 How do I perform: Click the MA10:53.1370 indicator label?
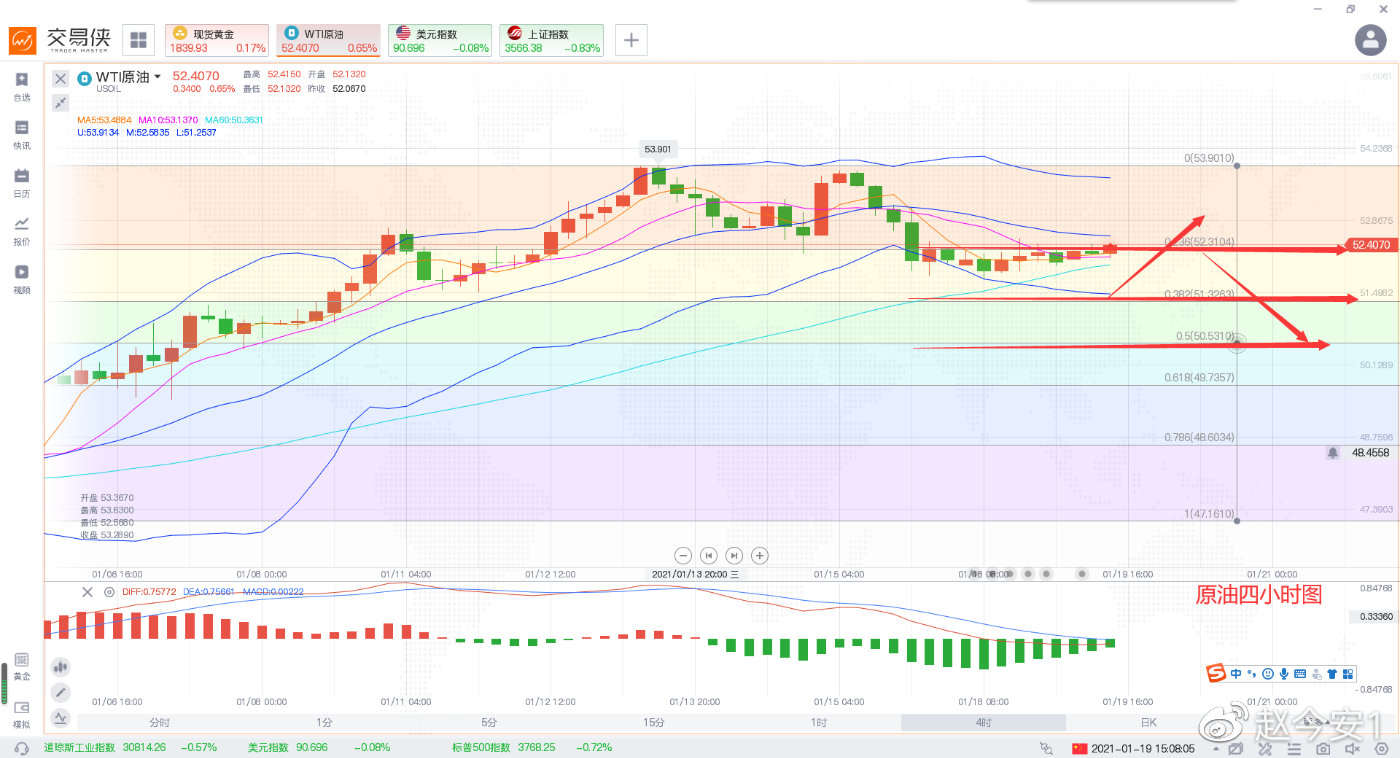coord(169,120)
